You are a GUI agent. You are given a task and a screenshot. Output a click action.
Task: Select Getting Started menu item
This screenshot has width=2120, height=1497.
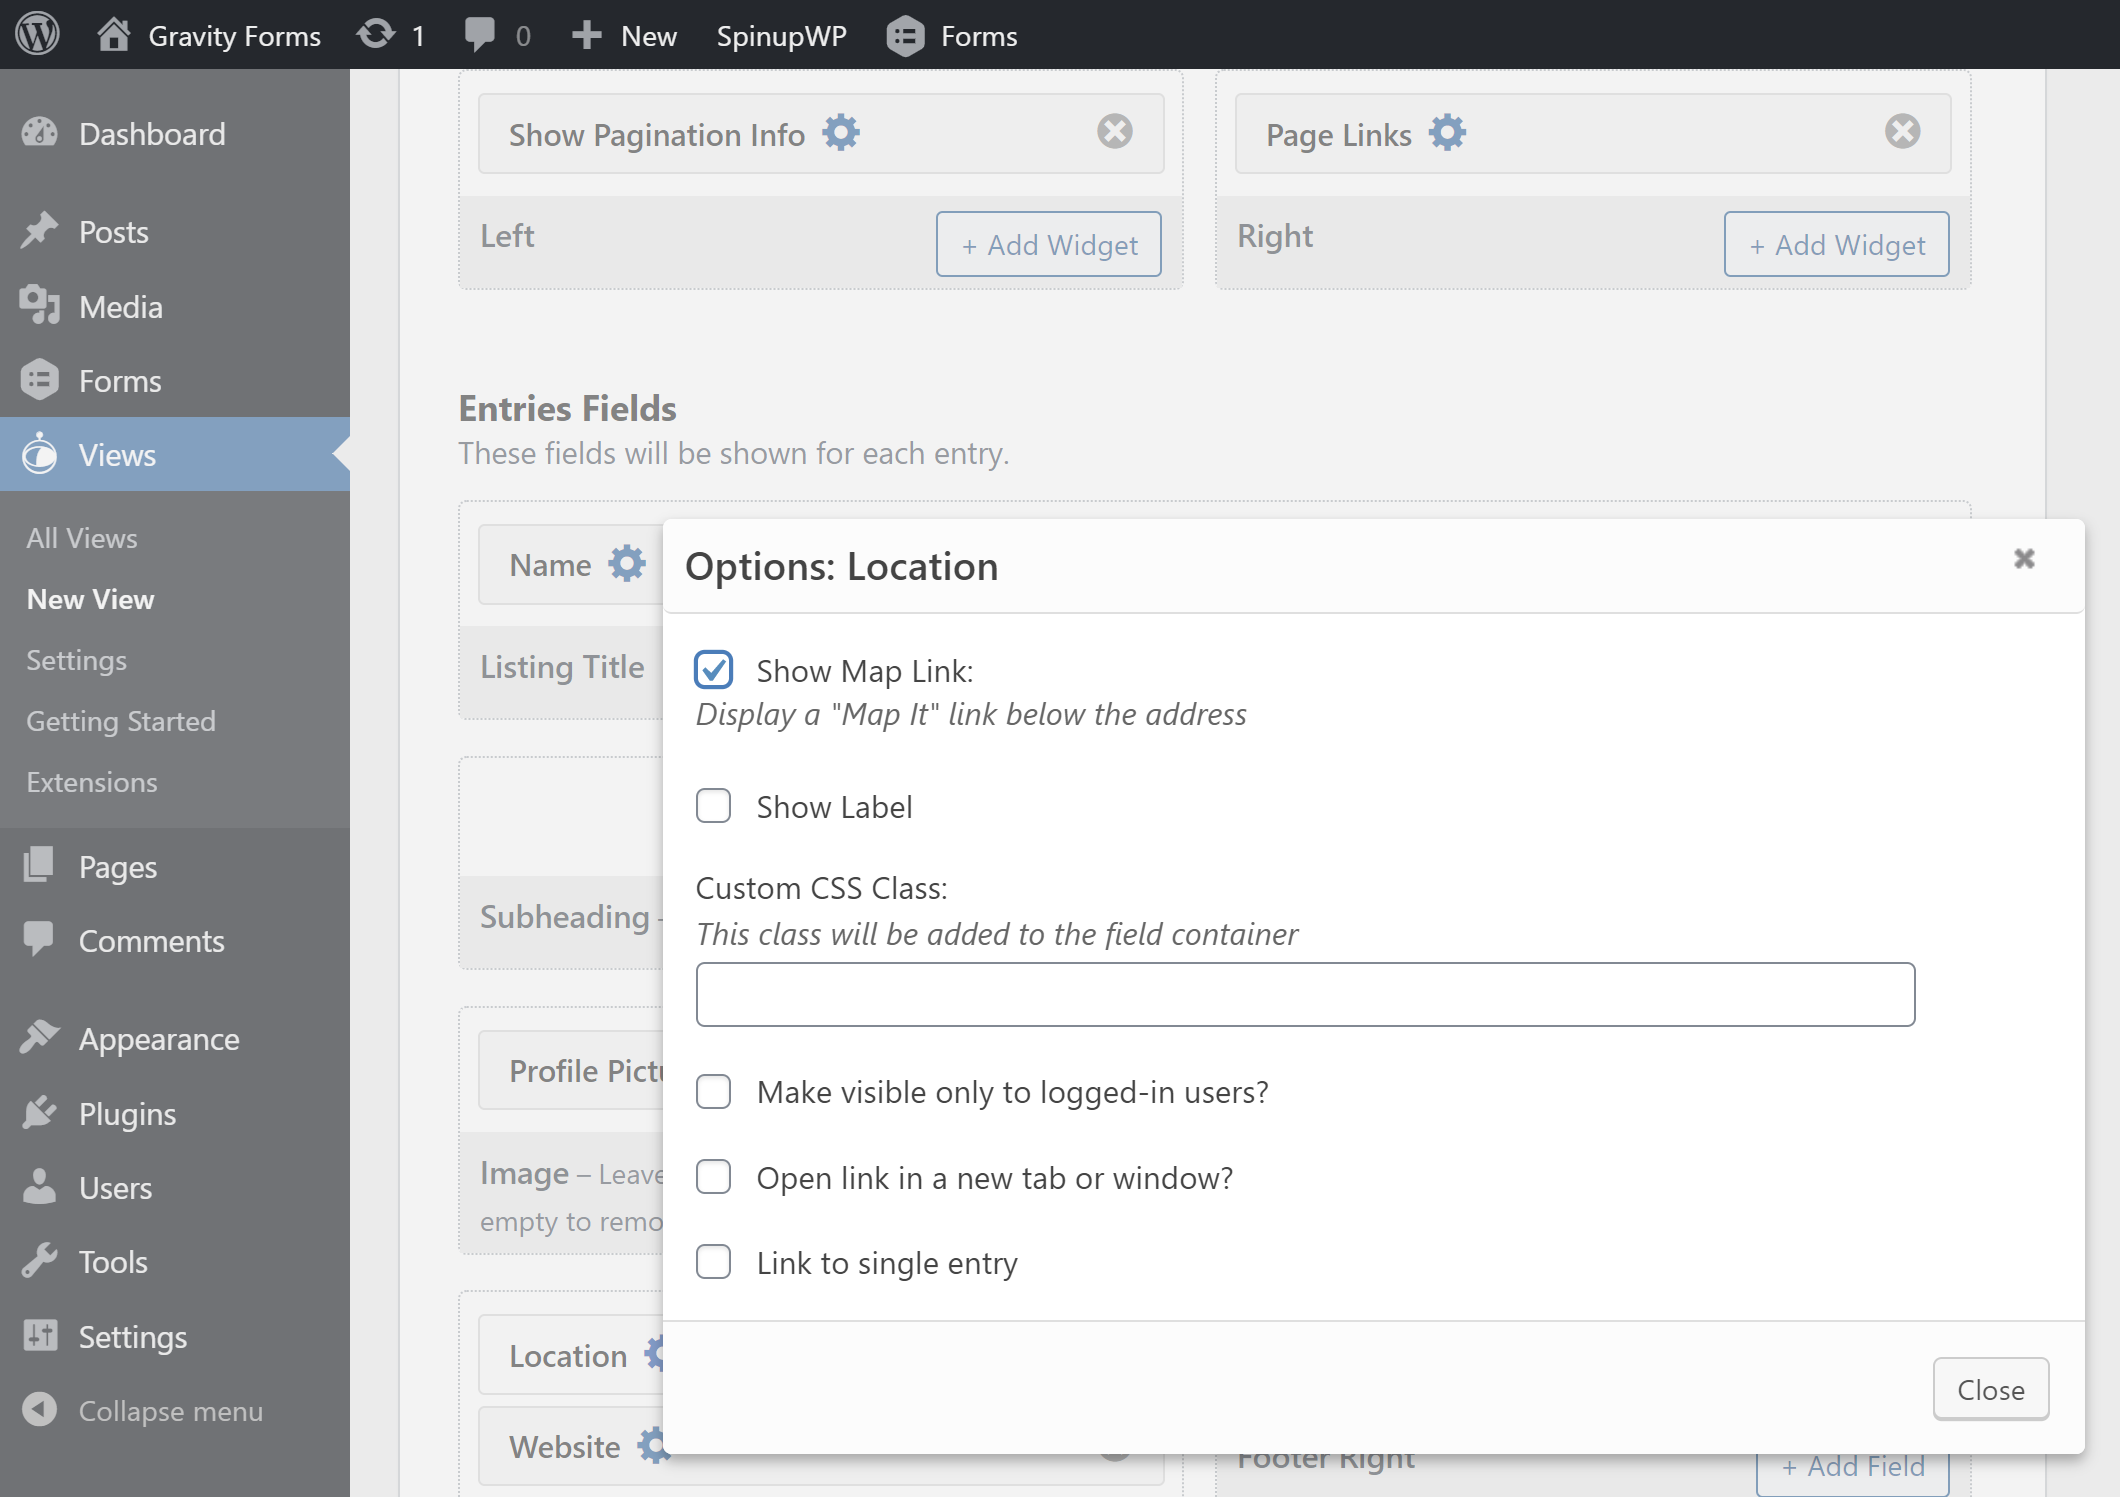[121, 721]
